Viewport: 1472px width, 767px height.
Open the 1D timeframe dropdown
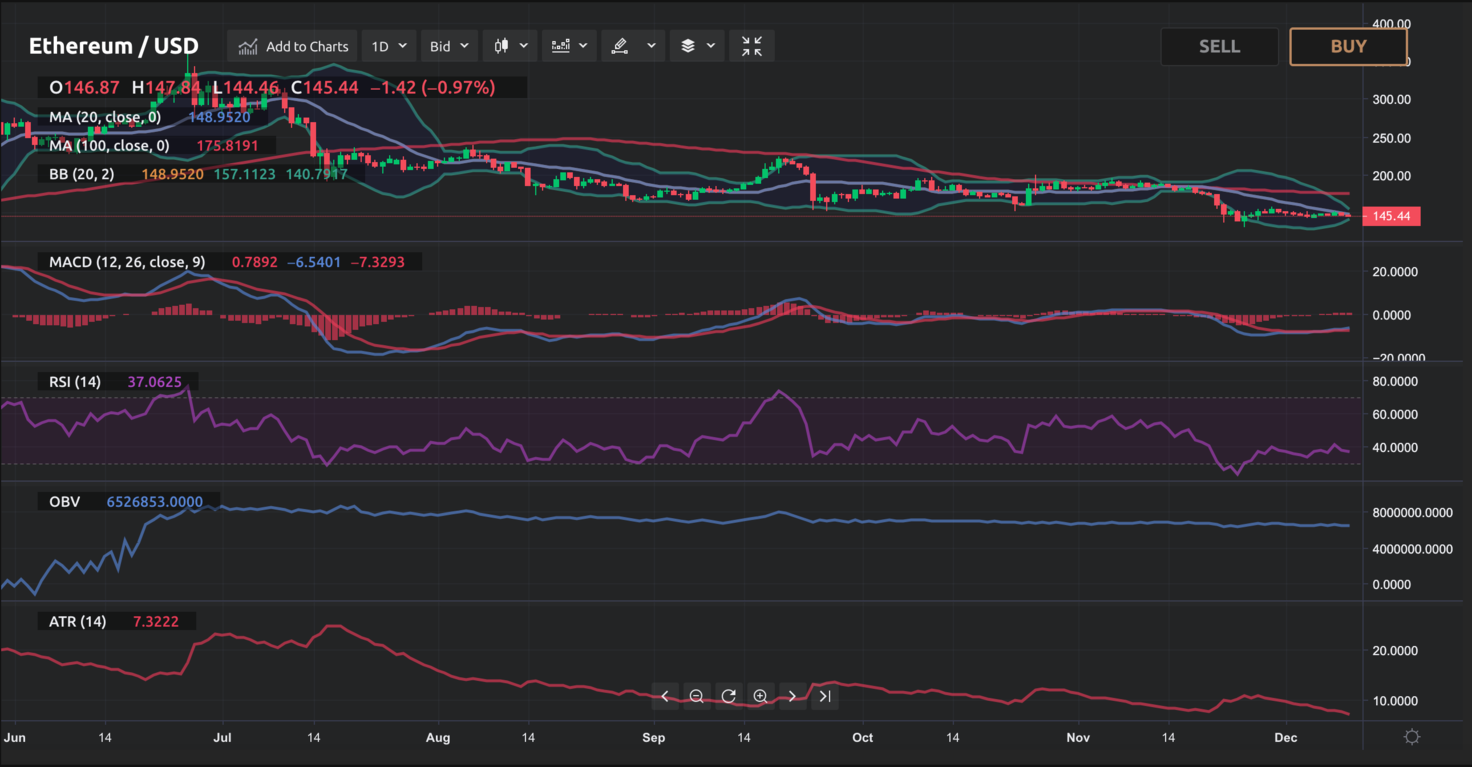point(388,45)
